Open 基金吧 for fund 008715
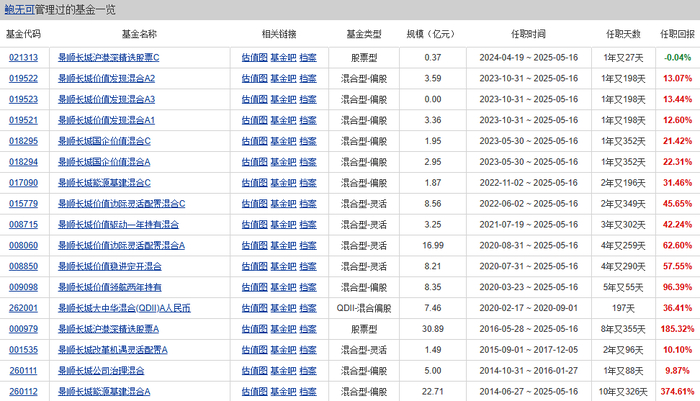This screenshot has height=401, width=700. coord(283,225)
